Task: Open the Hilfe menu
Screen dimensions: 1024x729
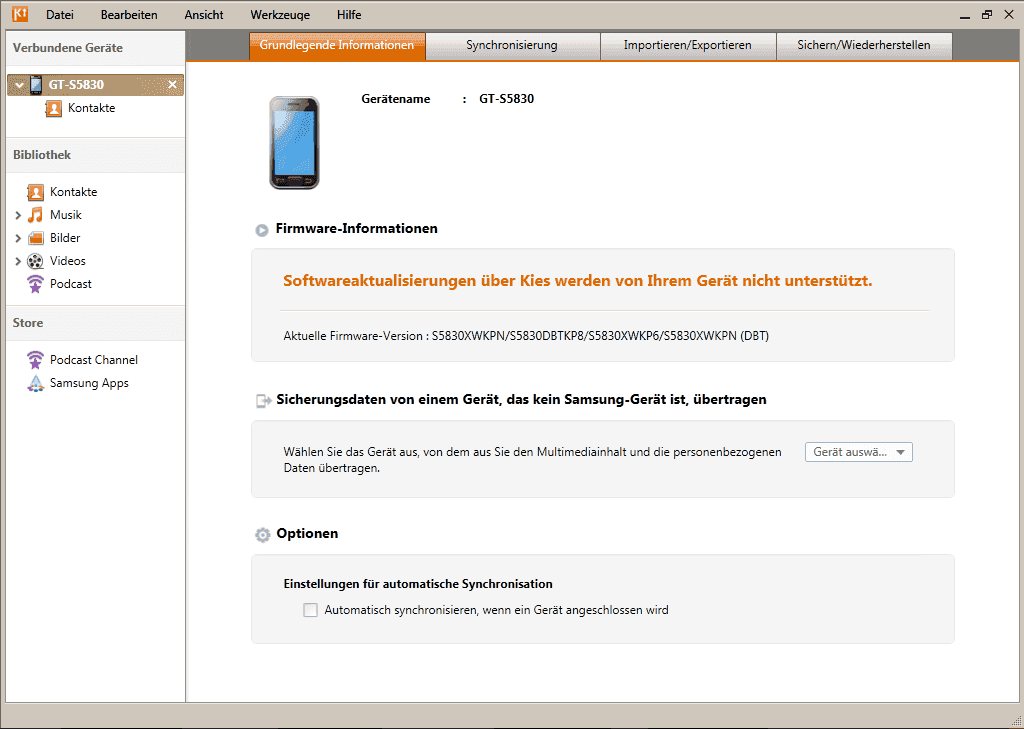Action: pos(349,14)
